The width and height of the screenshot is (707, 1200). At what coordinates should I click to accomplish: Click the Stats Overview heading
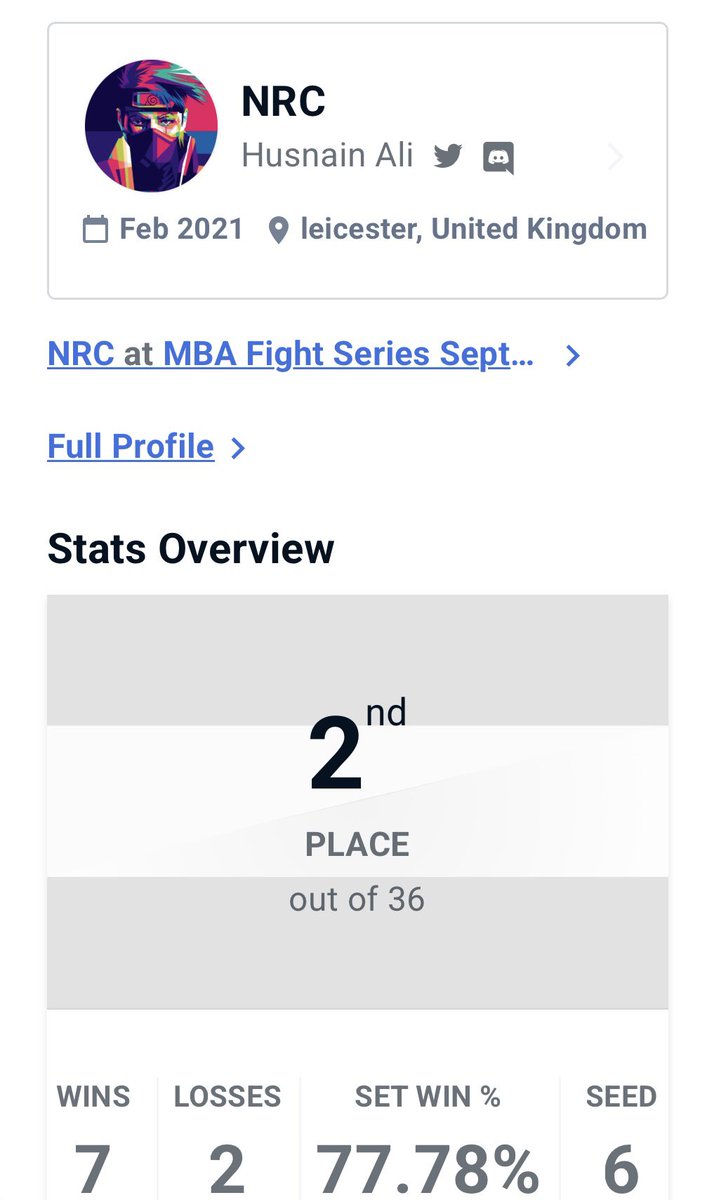click(190, 548)
